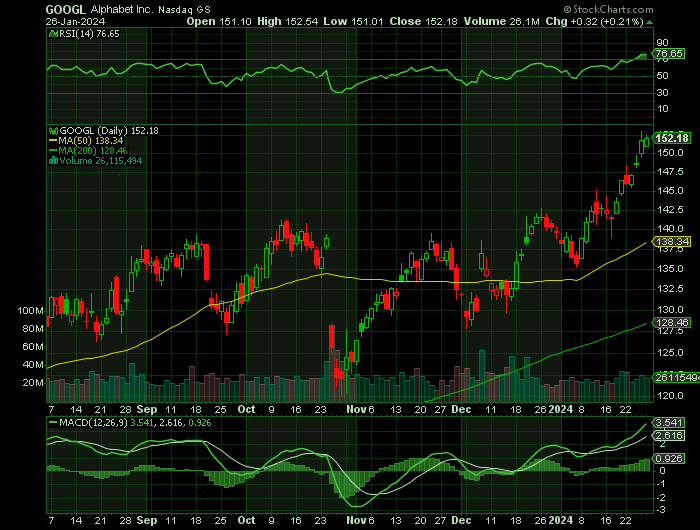Viewport: 700px width, 530px height.
Task: Click 2024 on the MACD panel's date axis
Action: pyautogui.click(x=561, y=521)
